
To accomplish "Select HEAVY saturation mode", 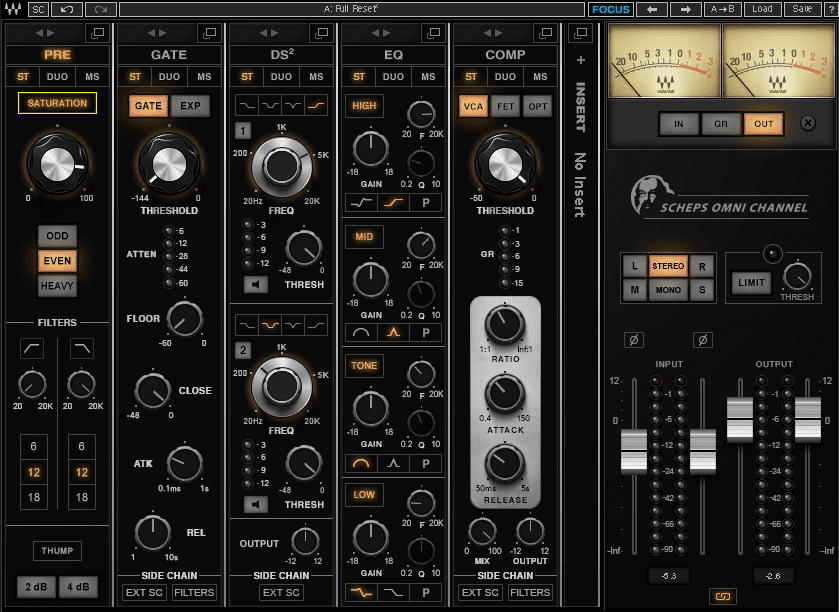I will coord(57,286).
